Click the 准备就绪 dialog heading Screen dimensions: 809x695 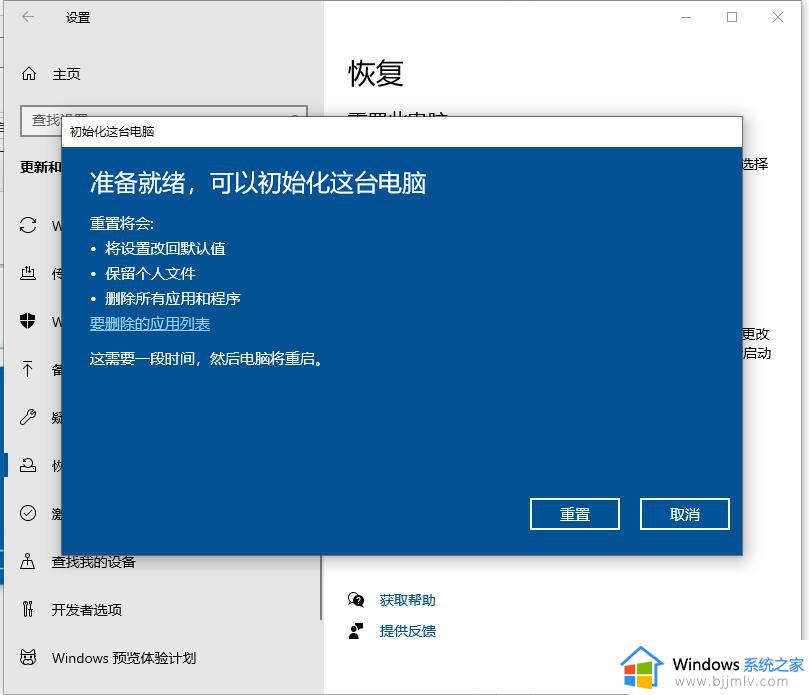[258, 183]
